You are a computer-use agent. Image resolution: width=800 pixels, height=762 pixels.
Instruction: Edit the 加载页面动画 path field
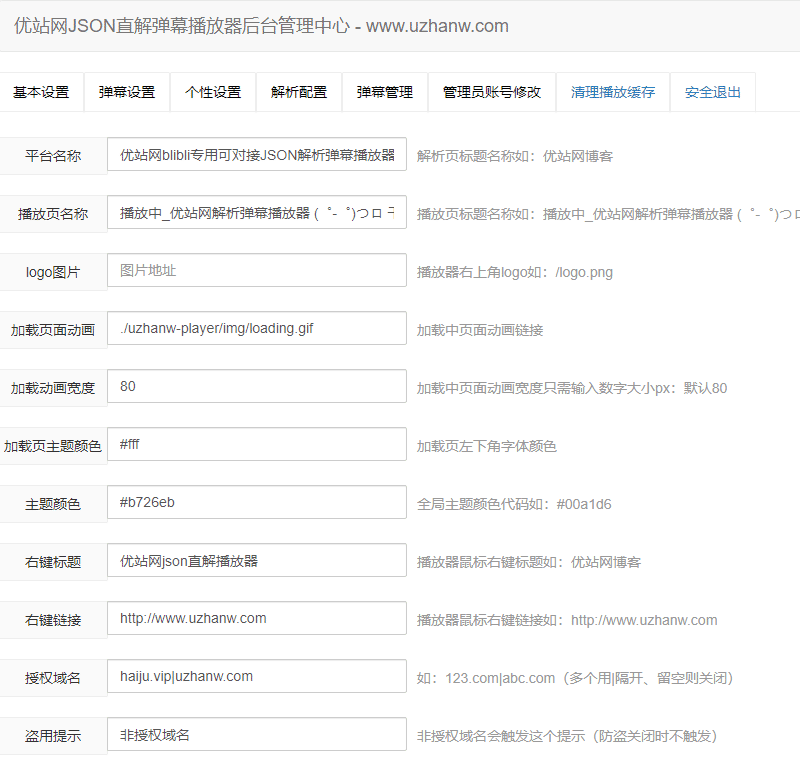[x=257, y=328]
